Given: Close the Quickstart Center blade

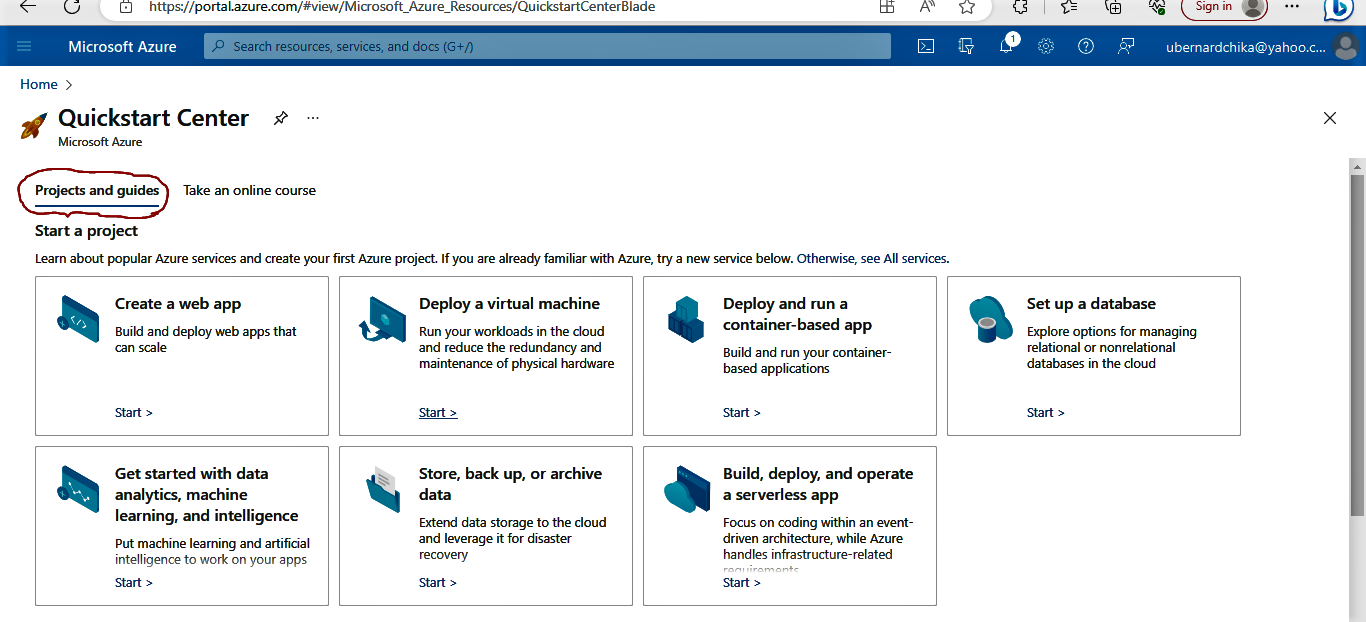Looking at the screenshot, I should (x=1330, y=118).
